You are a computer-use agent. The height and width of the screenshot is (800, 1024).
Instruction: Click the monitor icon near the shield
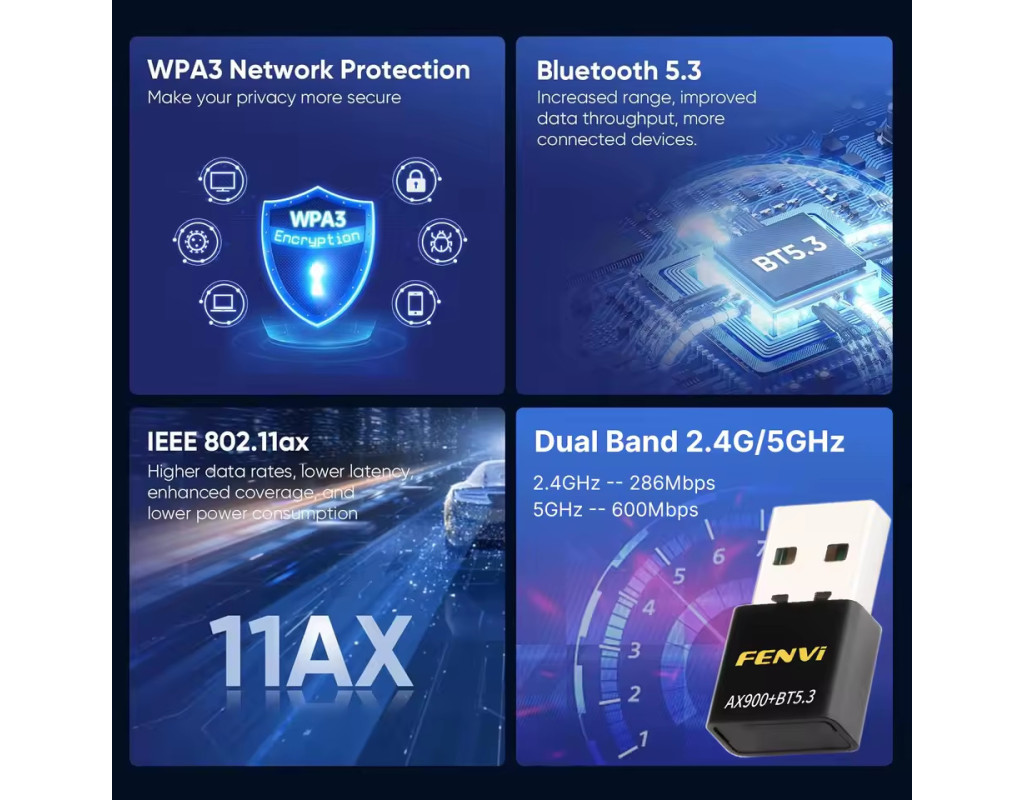click(223, 181)
